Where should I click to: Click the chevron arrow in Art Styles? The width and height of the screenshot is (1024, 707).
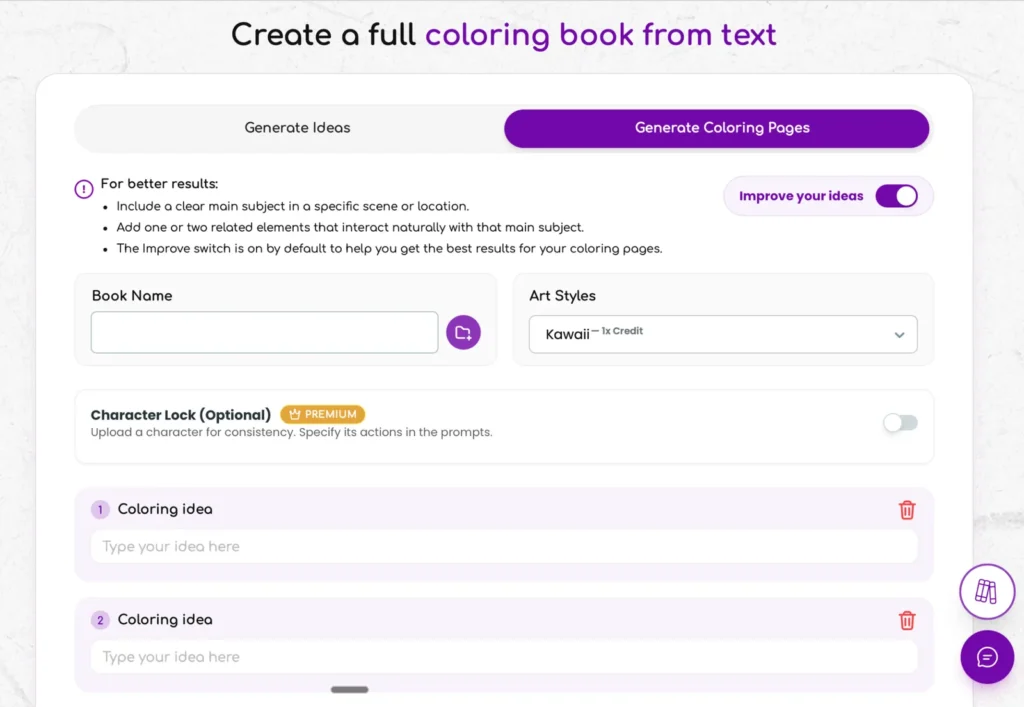899,335
